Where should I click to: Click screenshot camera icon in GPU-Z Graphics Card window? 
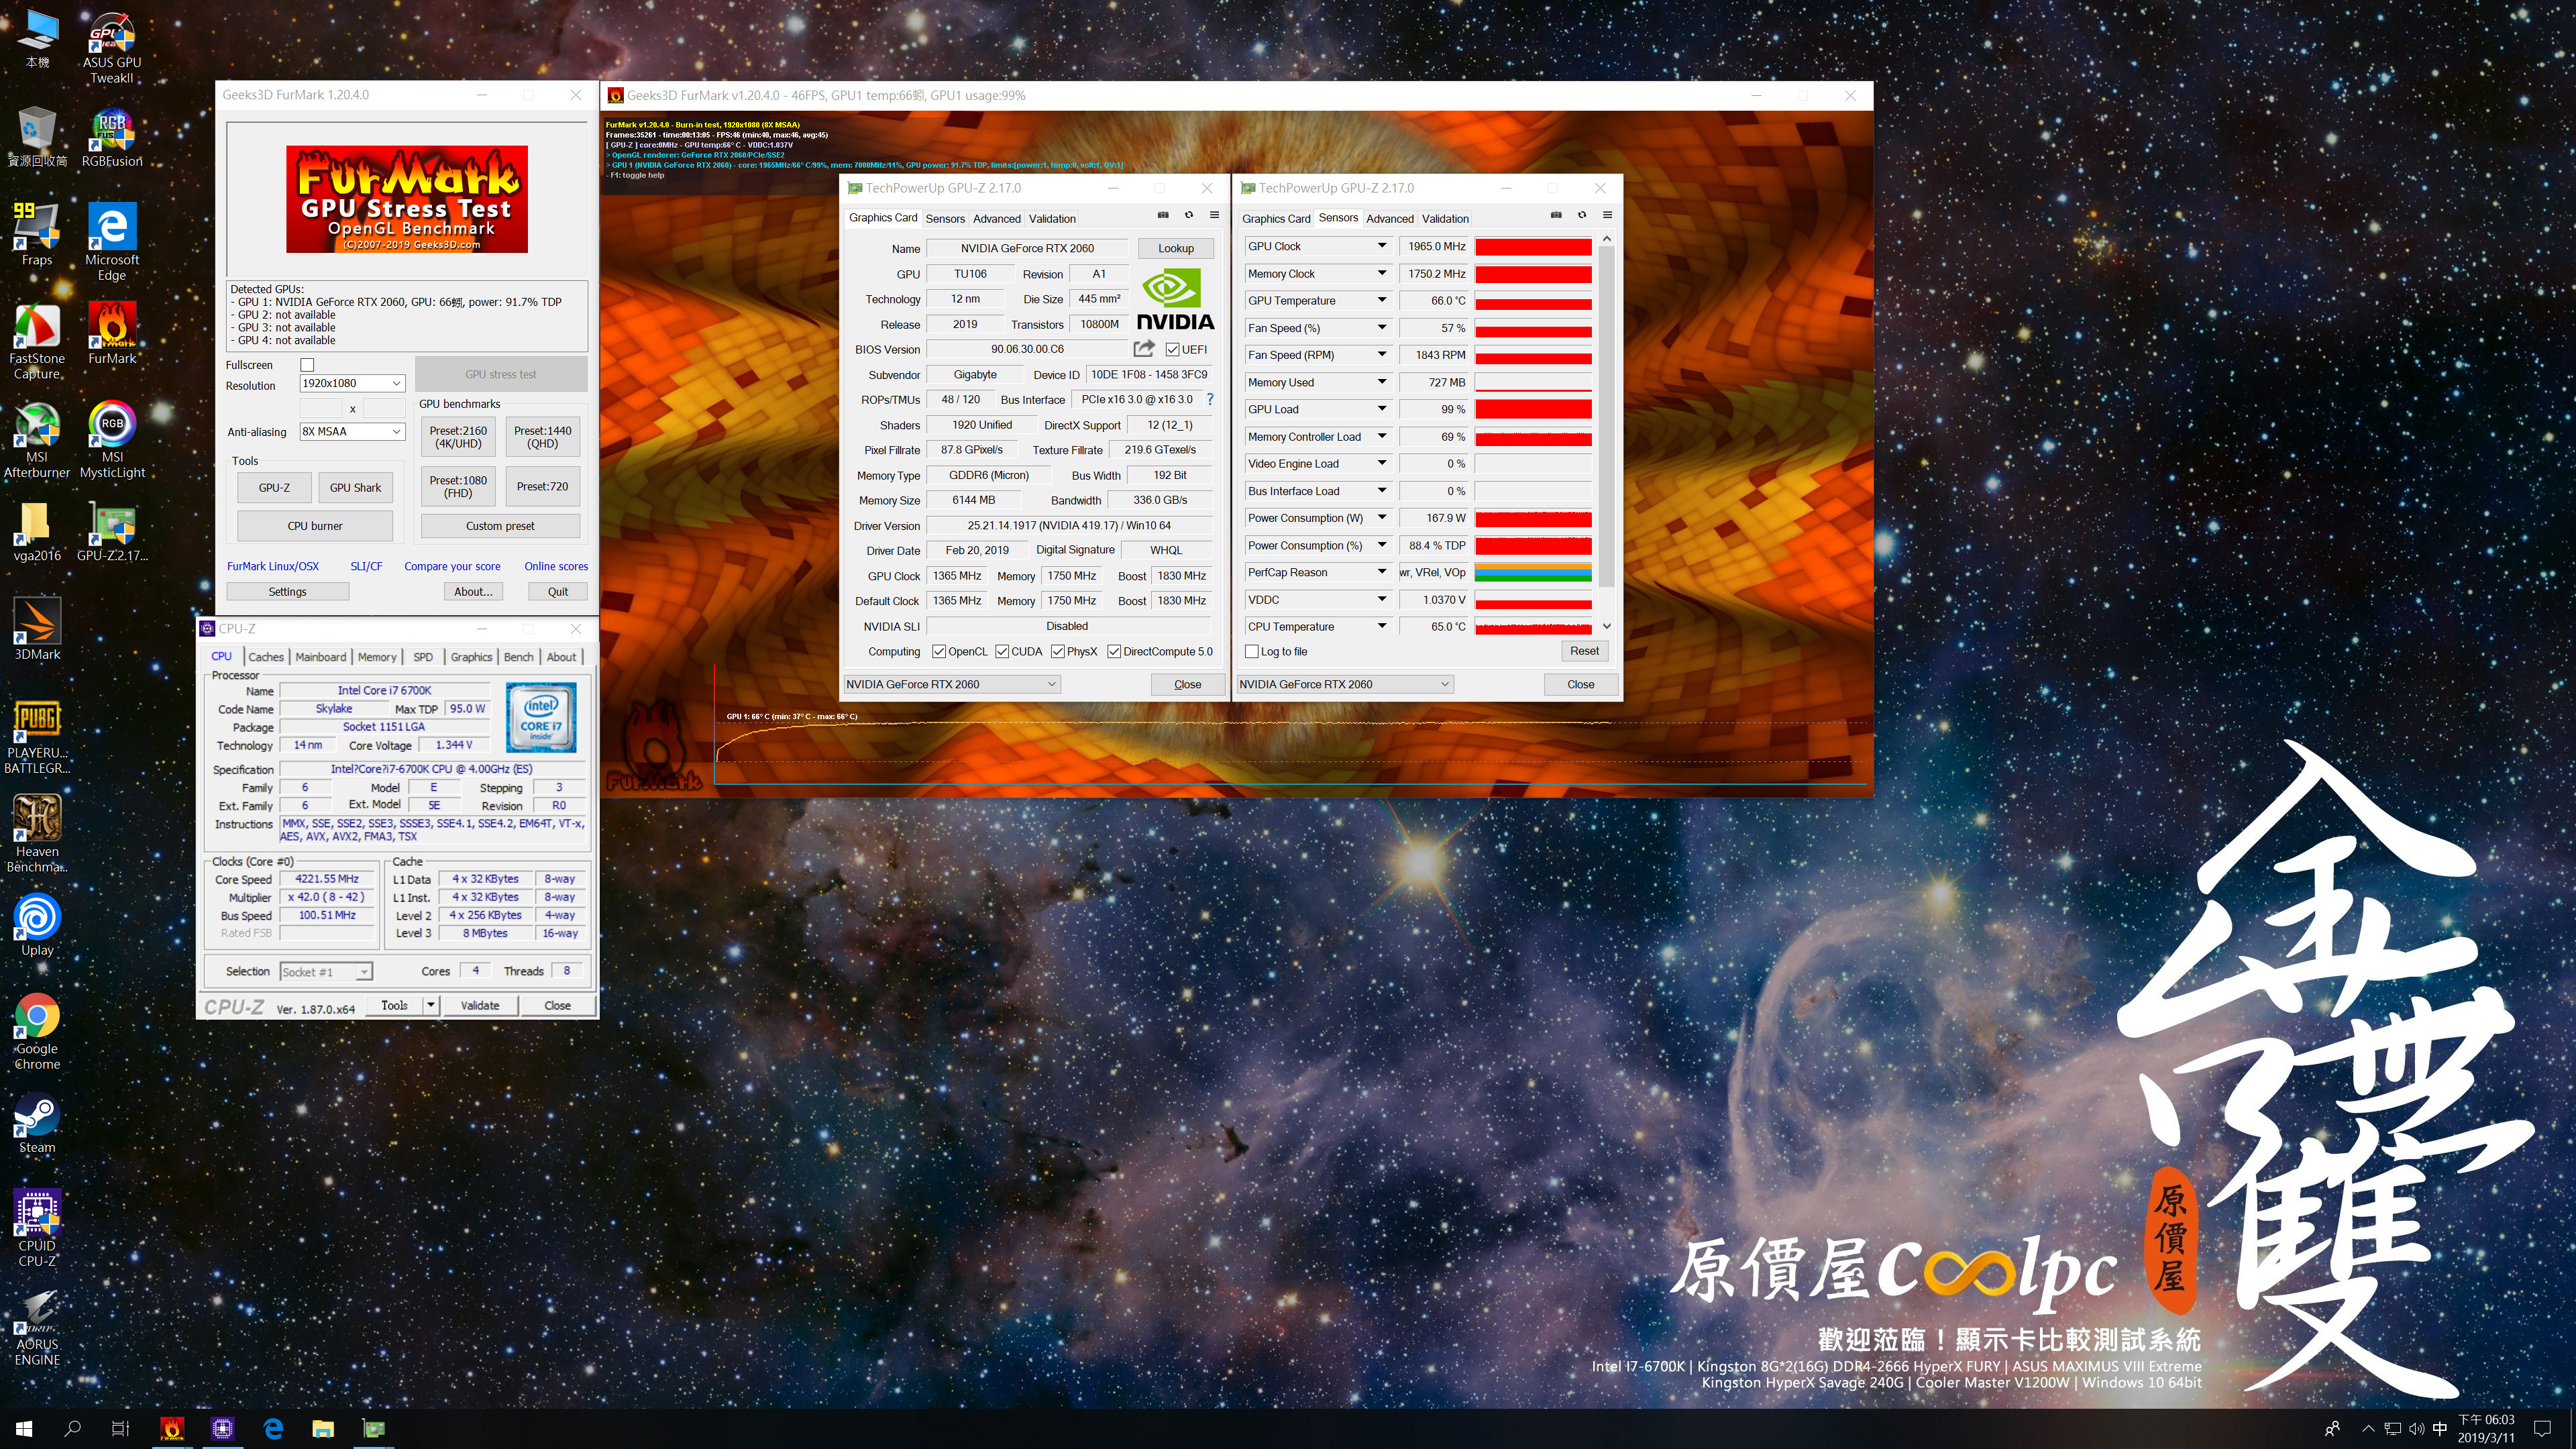pyautogui.click(x=1163, y=215)
